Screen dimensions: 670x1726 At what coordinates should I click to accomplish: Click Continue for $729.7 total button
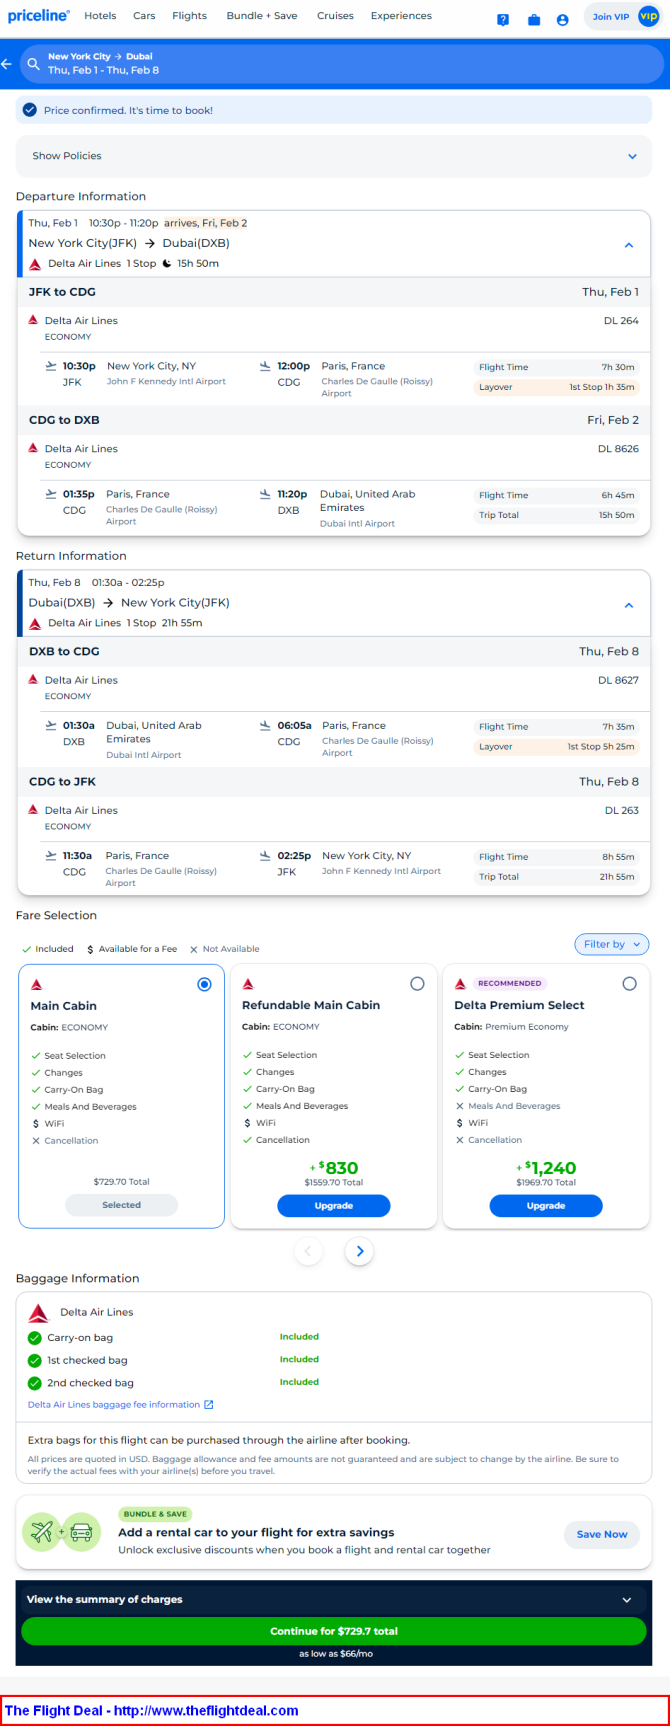pos(334,1631)
